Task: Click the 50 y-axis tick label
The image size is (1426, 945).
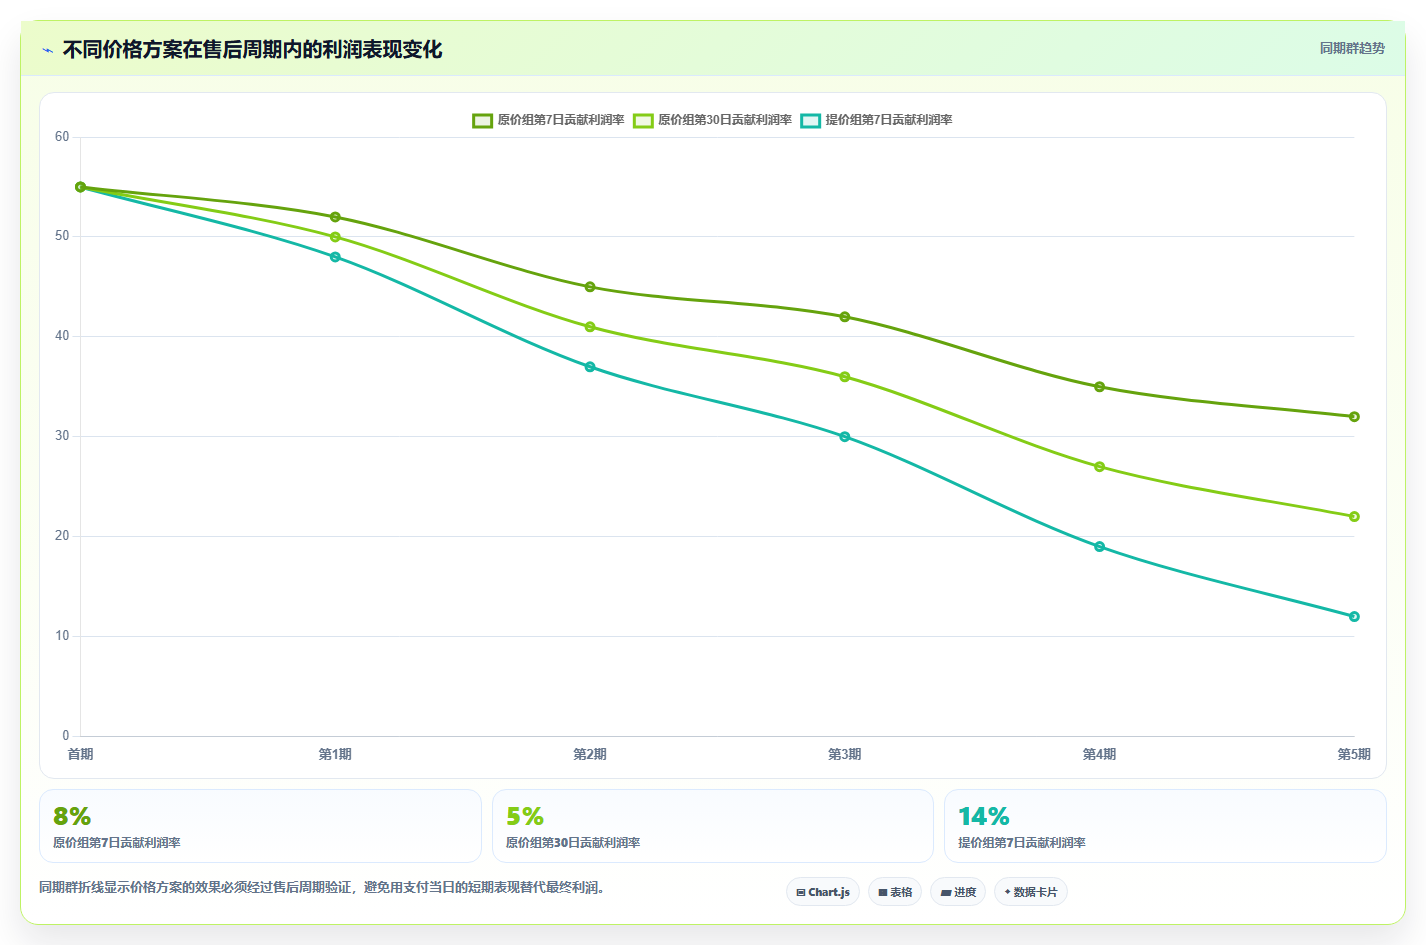Action: point(62,236)
